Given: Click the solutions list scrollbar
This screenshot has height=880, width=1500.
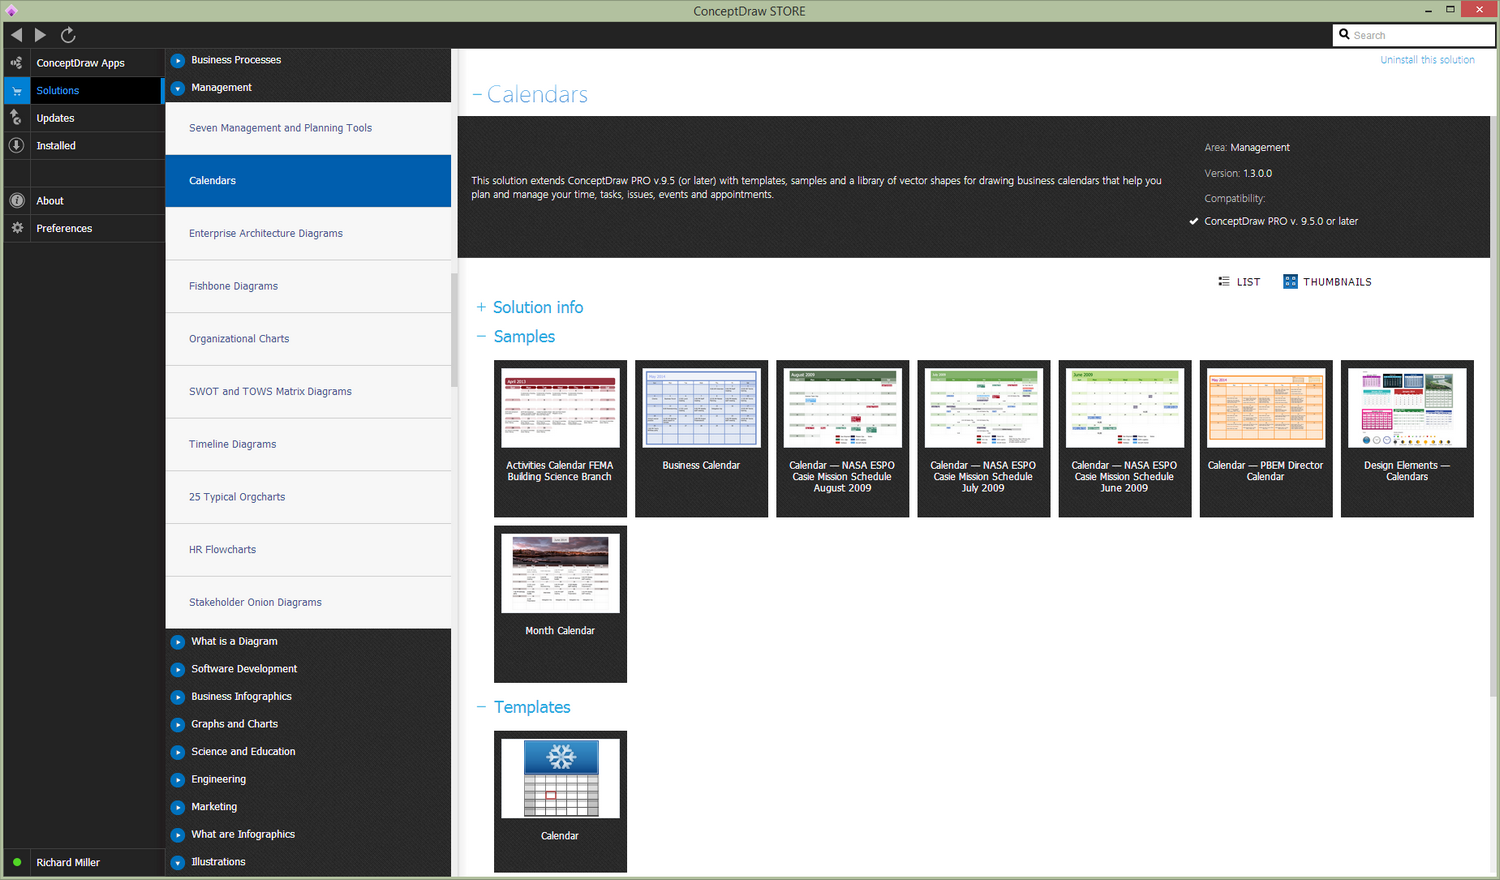Looking at the screenshot, I should click(454, 330).
